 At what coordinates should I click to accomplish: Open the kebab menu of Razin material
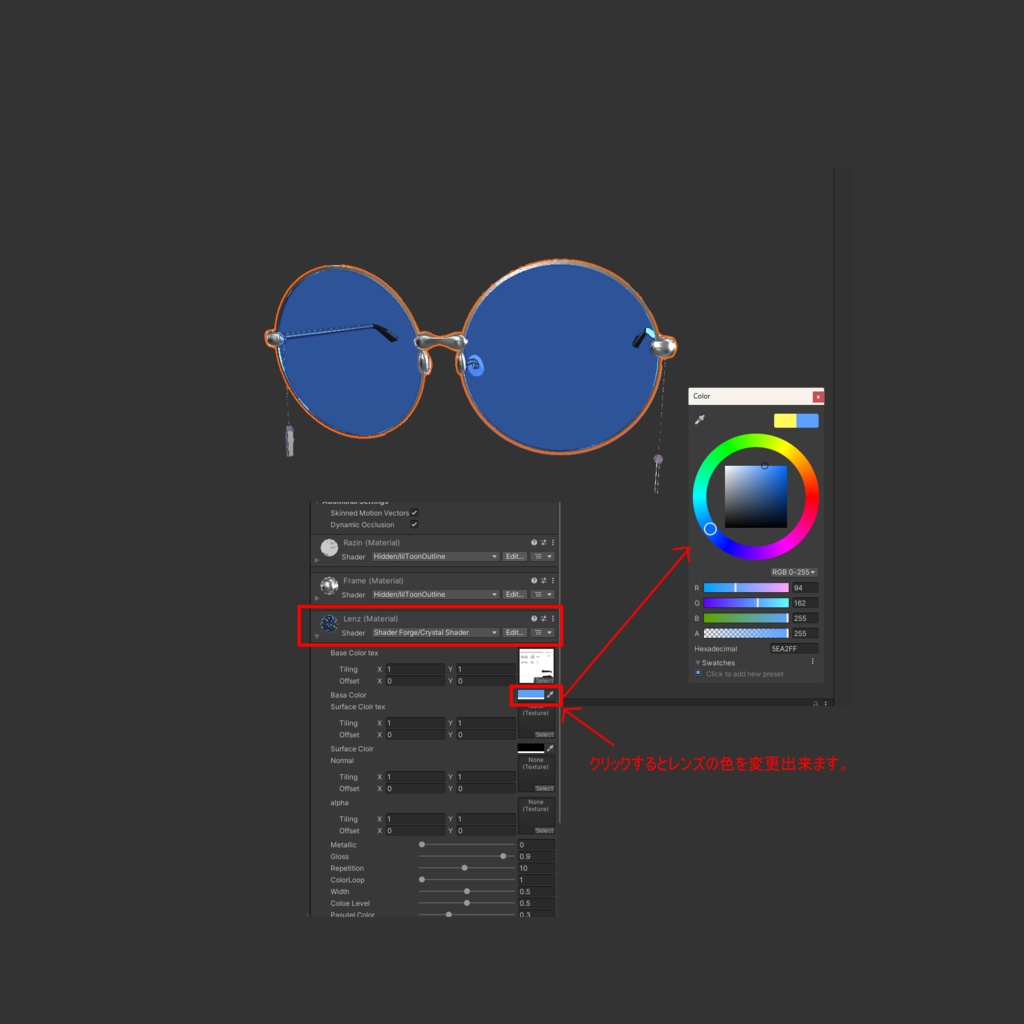click(552, 543)
